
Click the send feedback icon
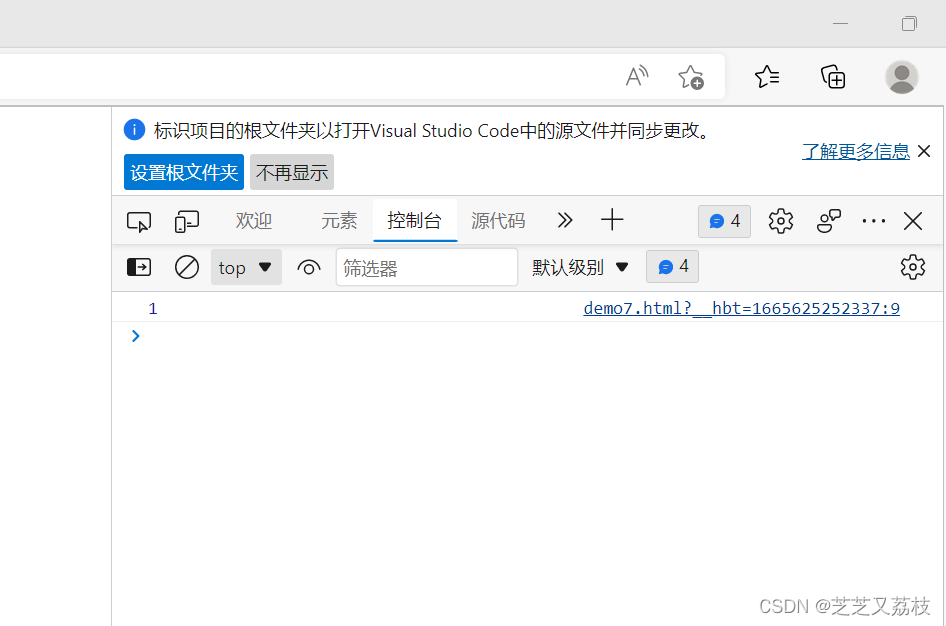tap(829, 221)
